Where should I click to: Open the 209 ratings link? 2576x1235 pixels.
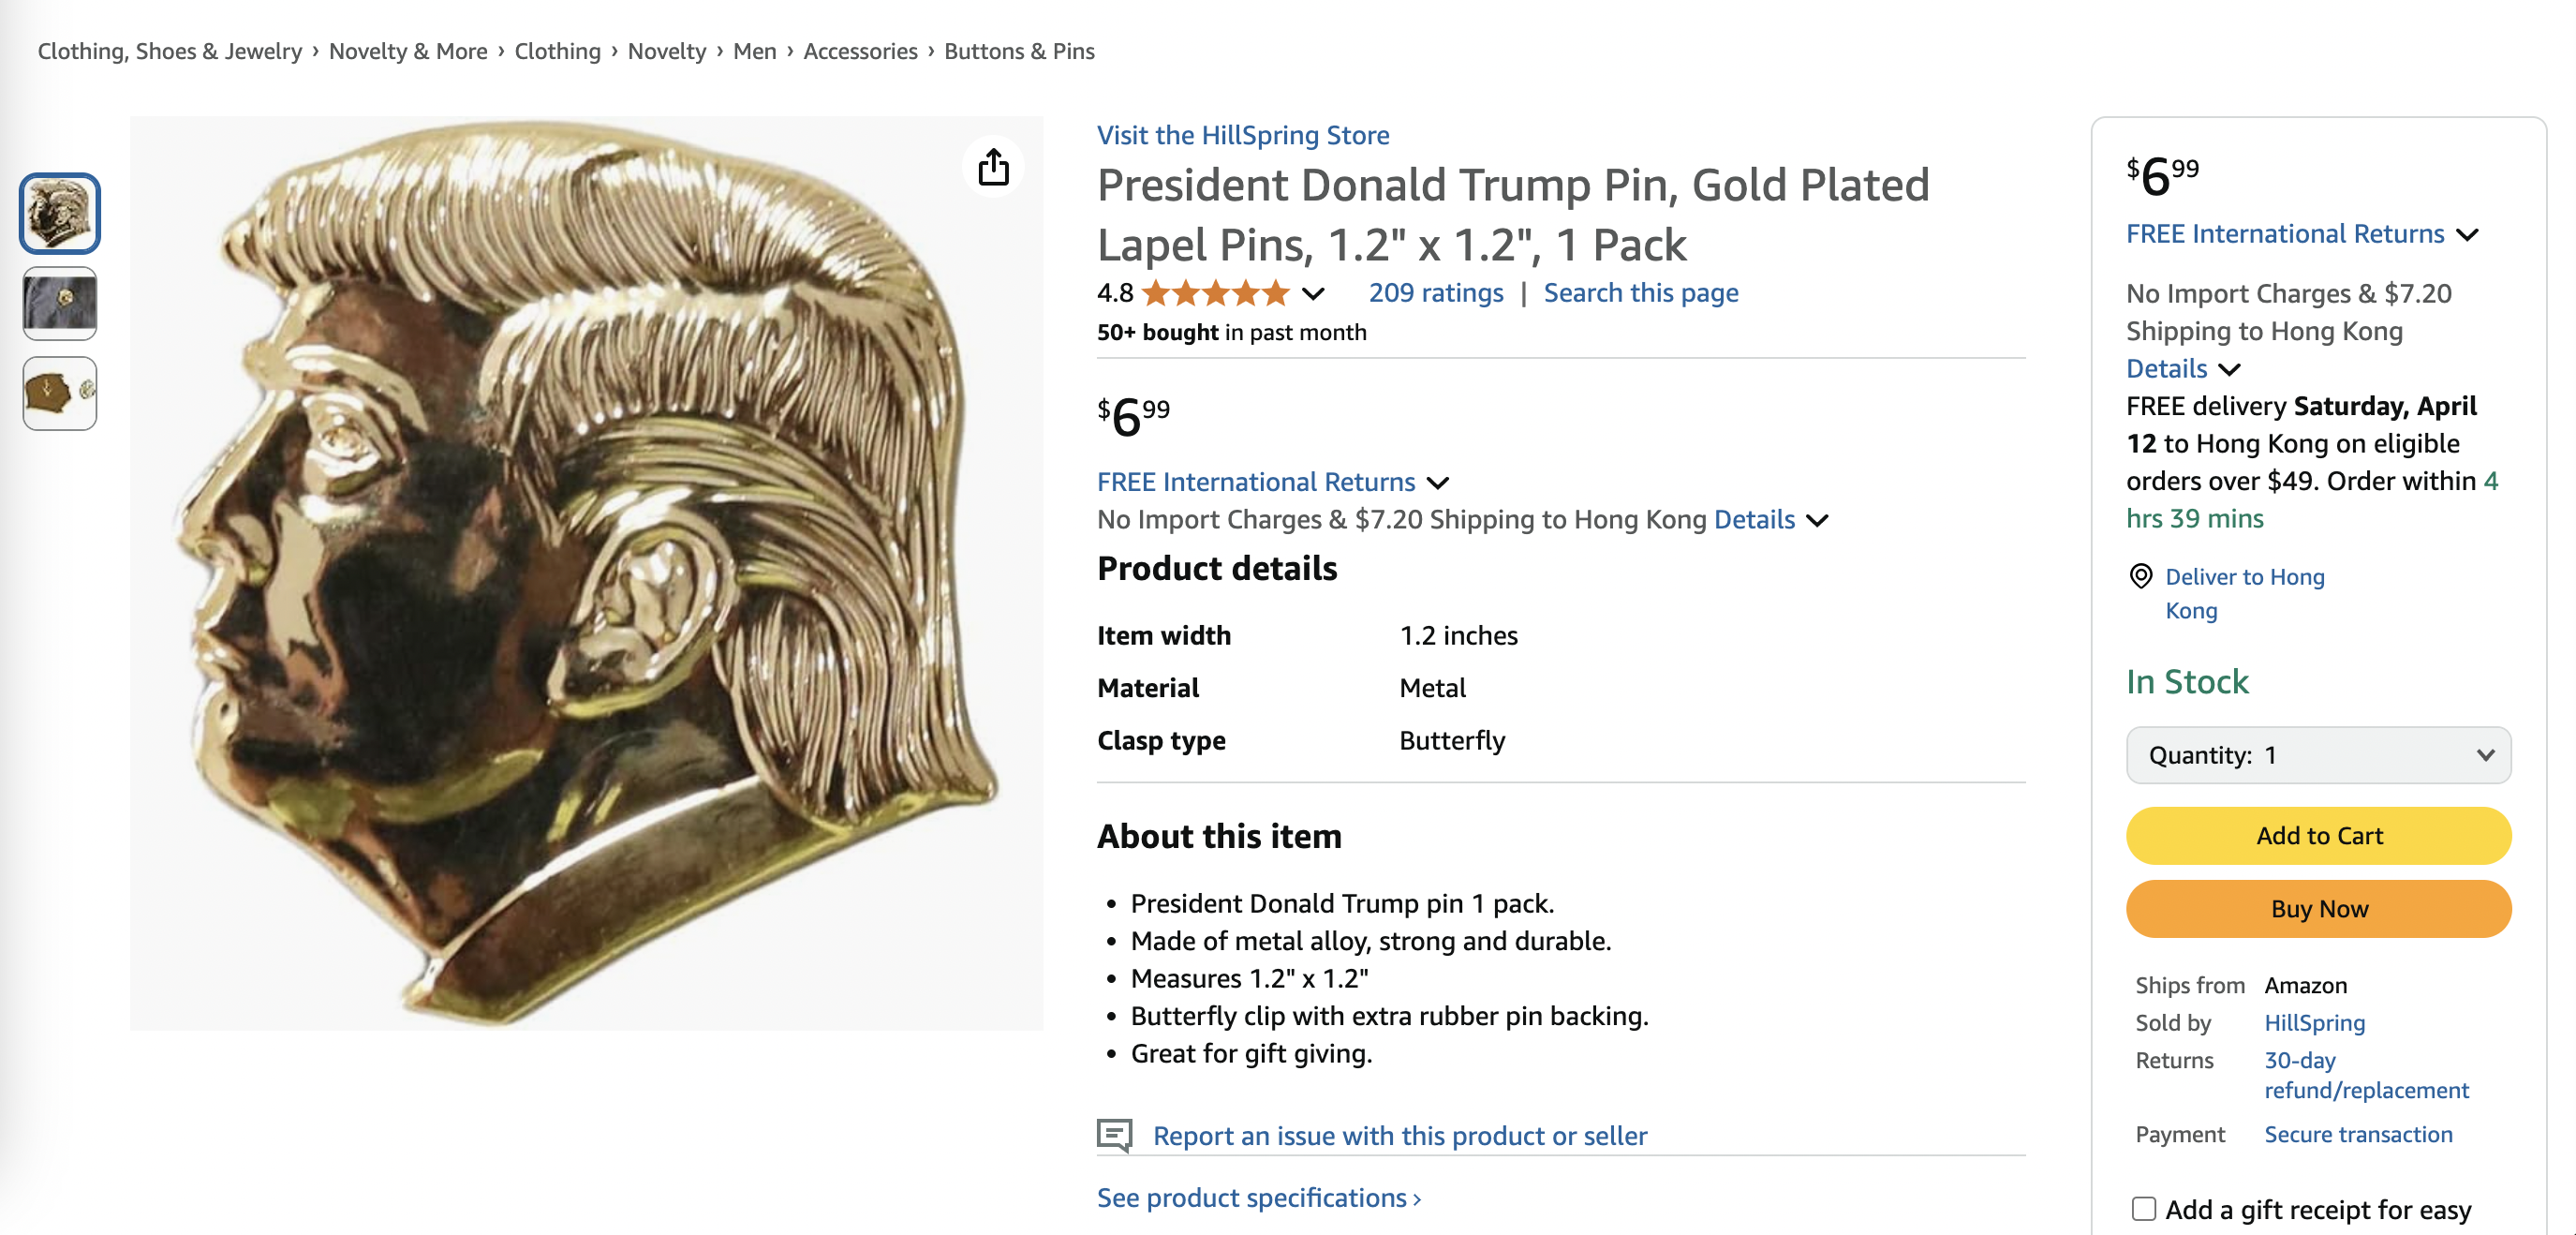click(1435, 293)
